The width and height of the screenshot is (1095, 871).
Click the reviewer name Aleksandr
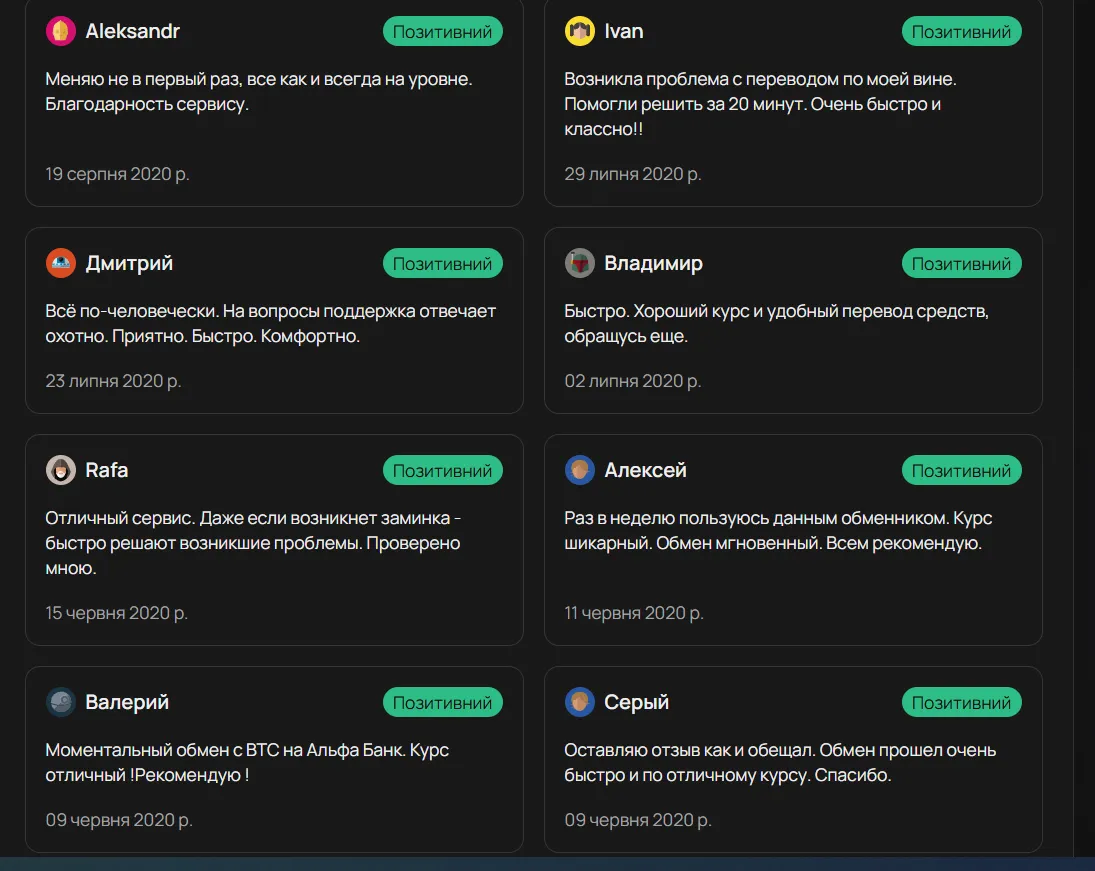point(133,31)
